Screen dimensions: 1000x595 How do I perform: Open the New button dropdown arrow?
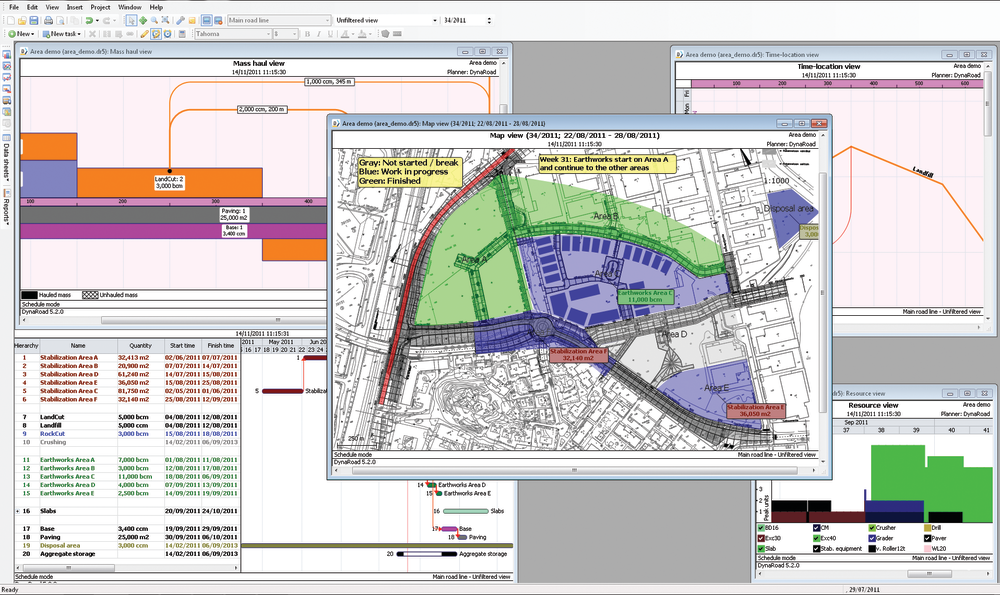(x=32, y=34)
